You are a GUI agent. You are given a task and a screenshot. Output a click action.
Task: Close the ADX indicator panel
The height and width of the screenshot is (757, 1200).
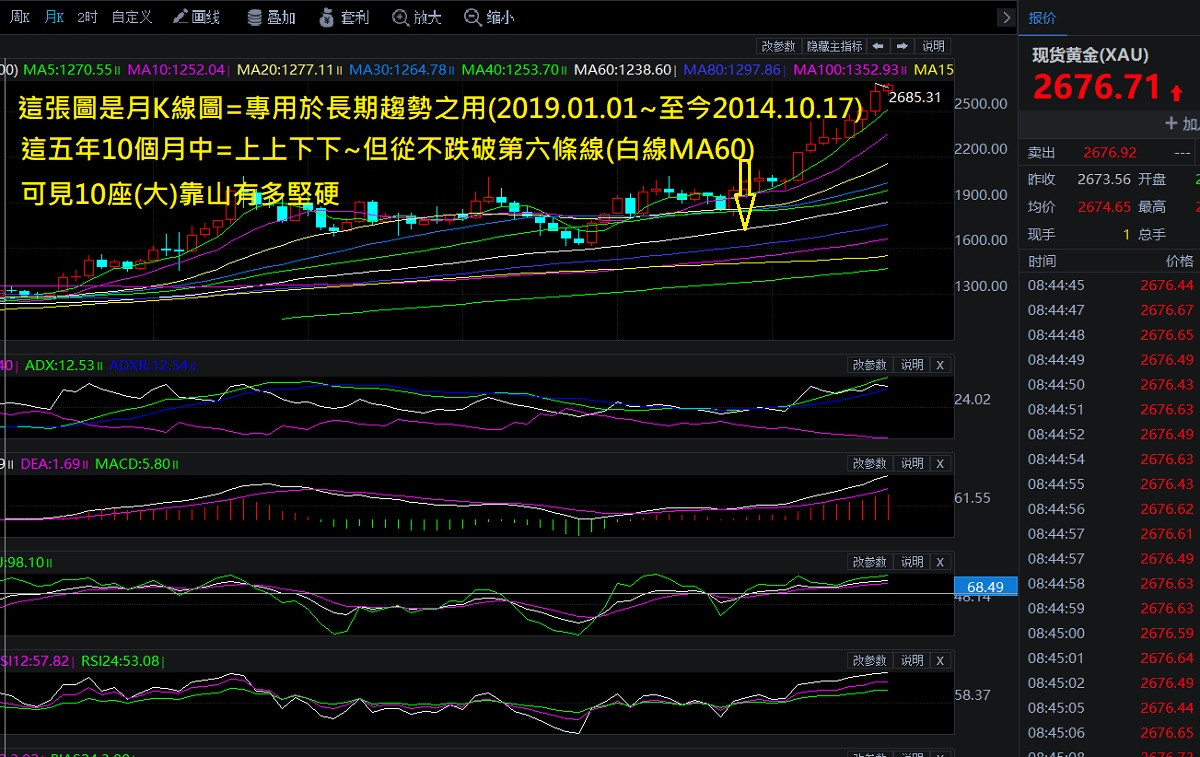pyautogui.click(x=940, y=365)
